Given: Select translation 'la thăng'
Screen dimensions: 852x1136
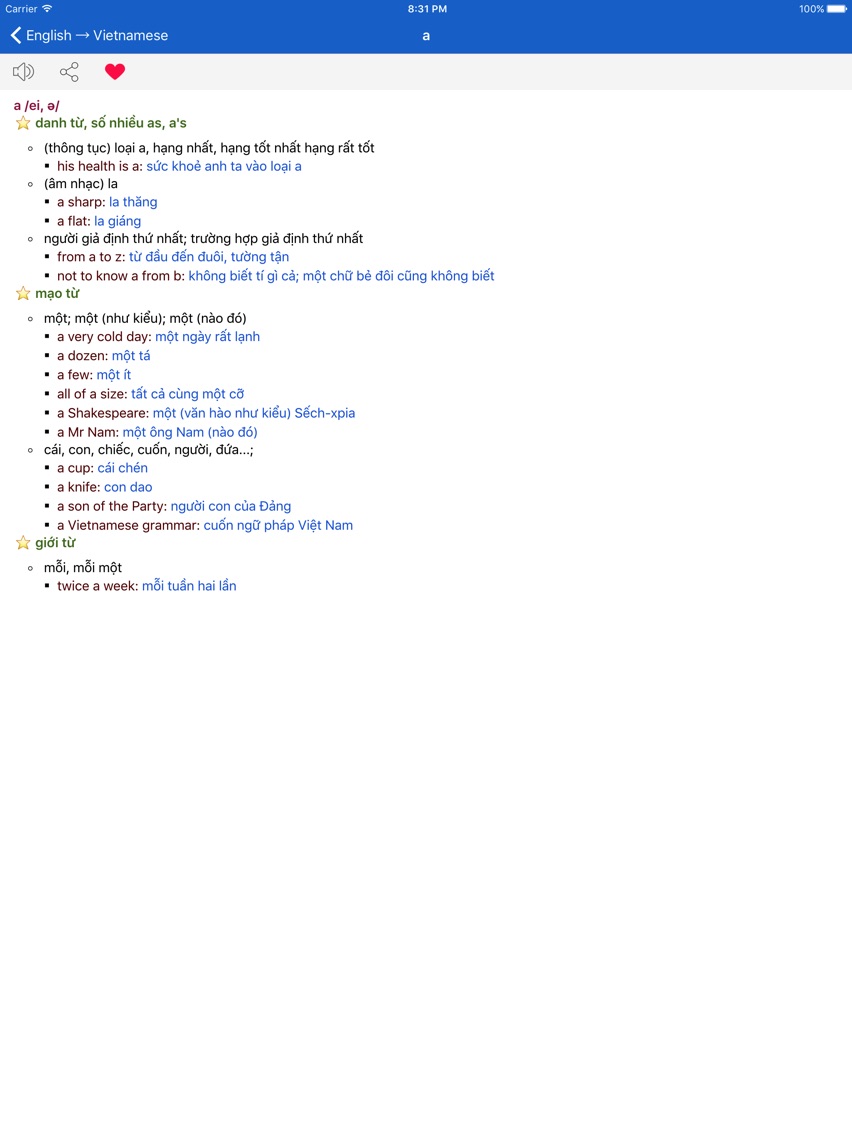Looking at the screenshot, I should [x=133, y=202].
